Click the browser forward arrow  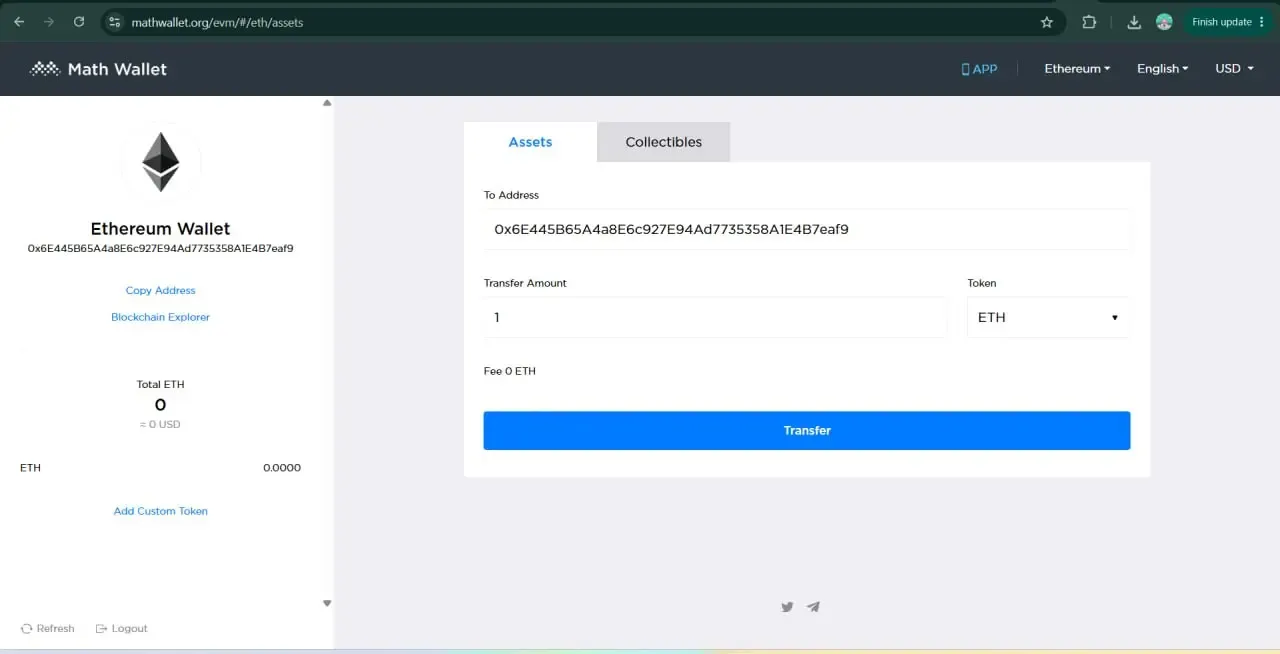coord(49,22)
